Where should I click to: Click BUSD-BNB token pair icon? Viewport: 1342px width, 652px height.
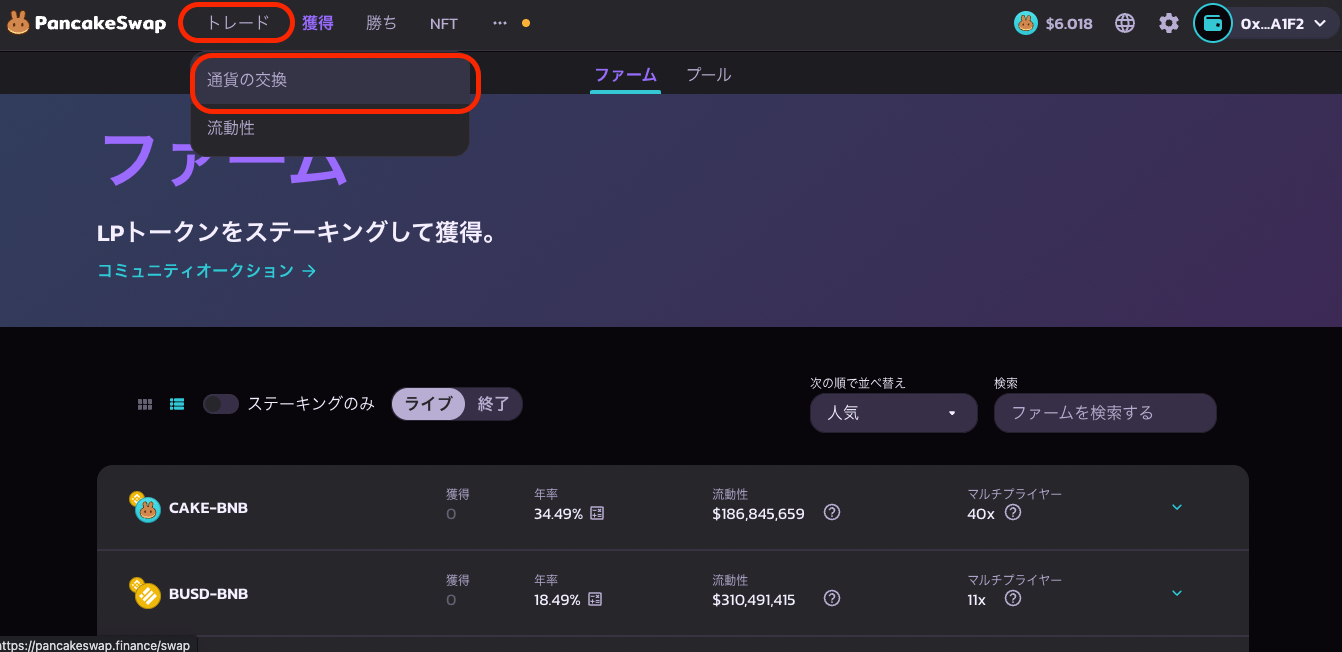coord(145,593)
